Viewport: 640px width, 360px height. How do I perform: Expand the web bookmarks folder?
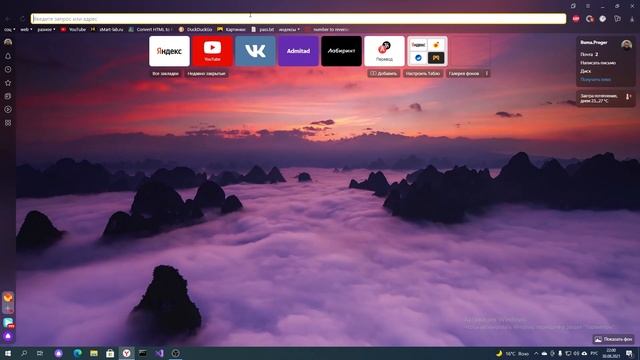click(x=26, y=29)
